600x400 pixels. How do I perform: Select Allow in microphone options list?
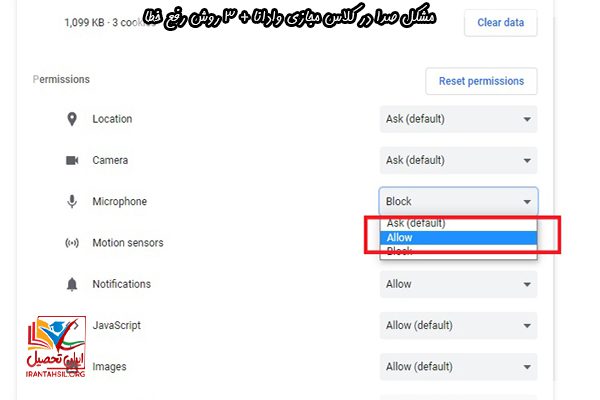458,238
